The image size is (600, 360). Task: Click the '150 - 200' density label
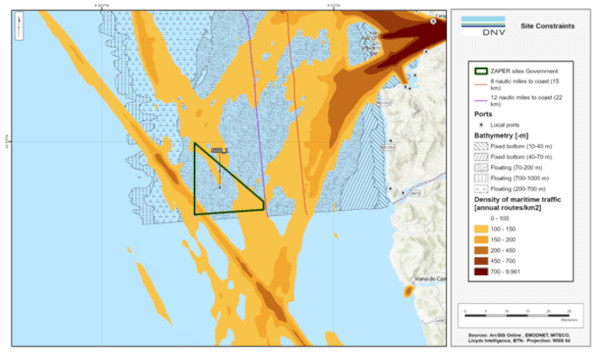click(503, 240)
